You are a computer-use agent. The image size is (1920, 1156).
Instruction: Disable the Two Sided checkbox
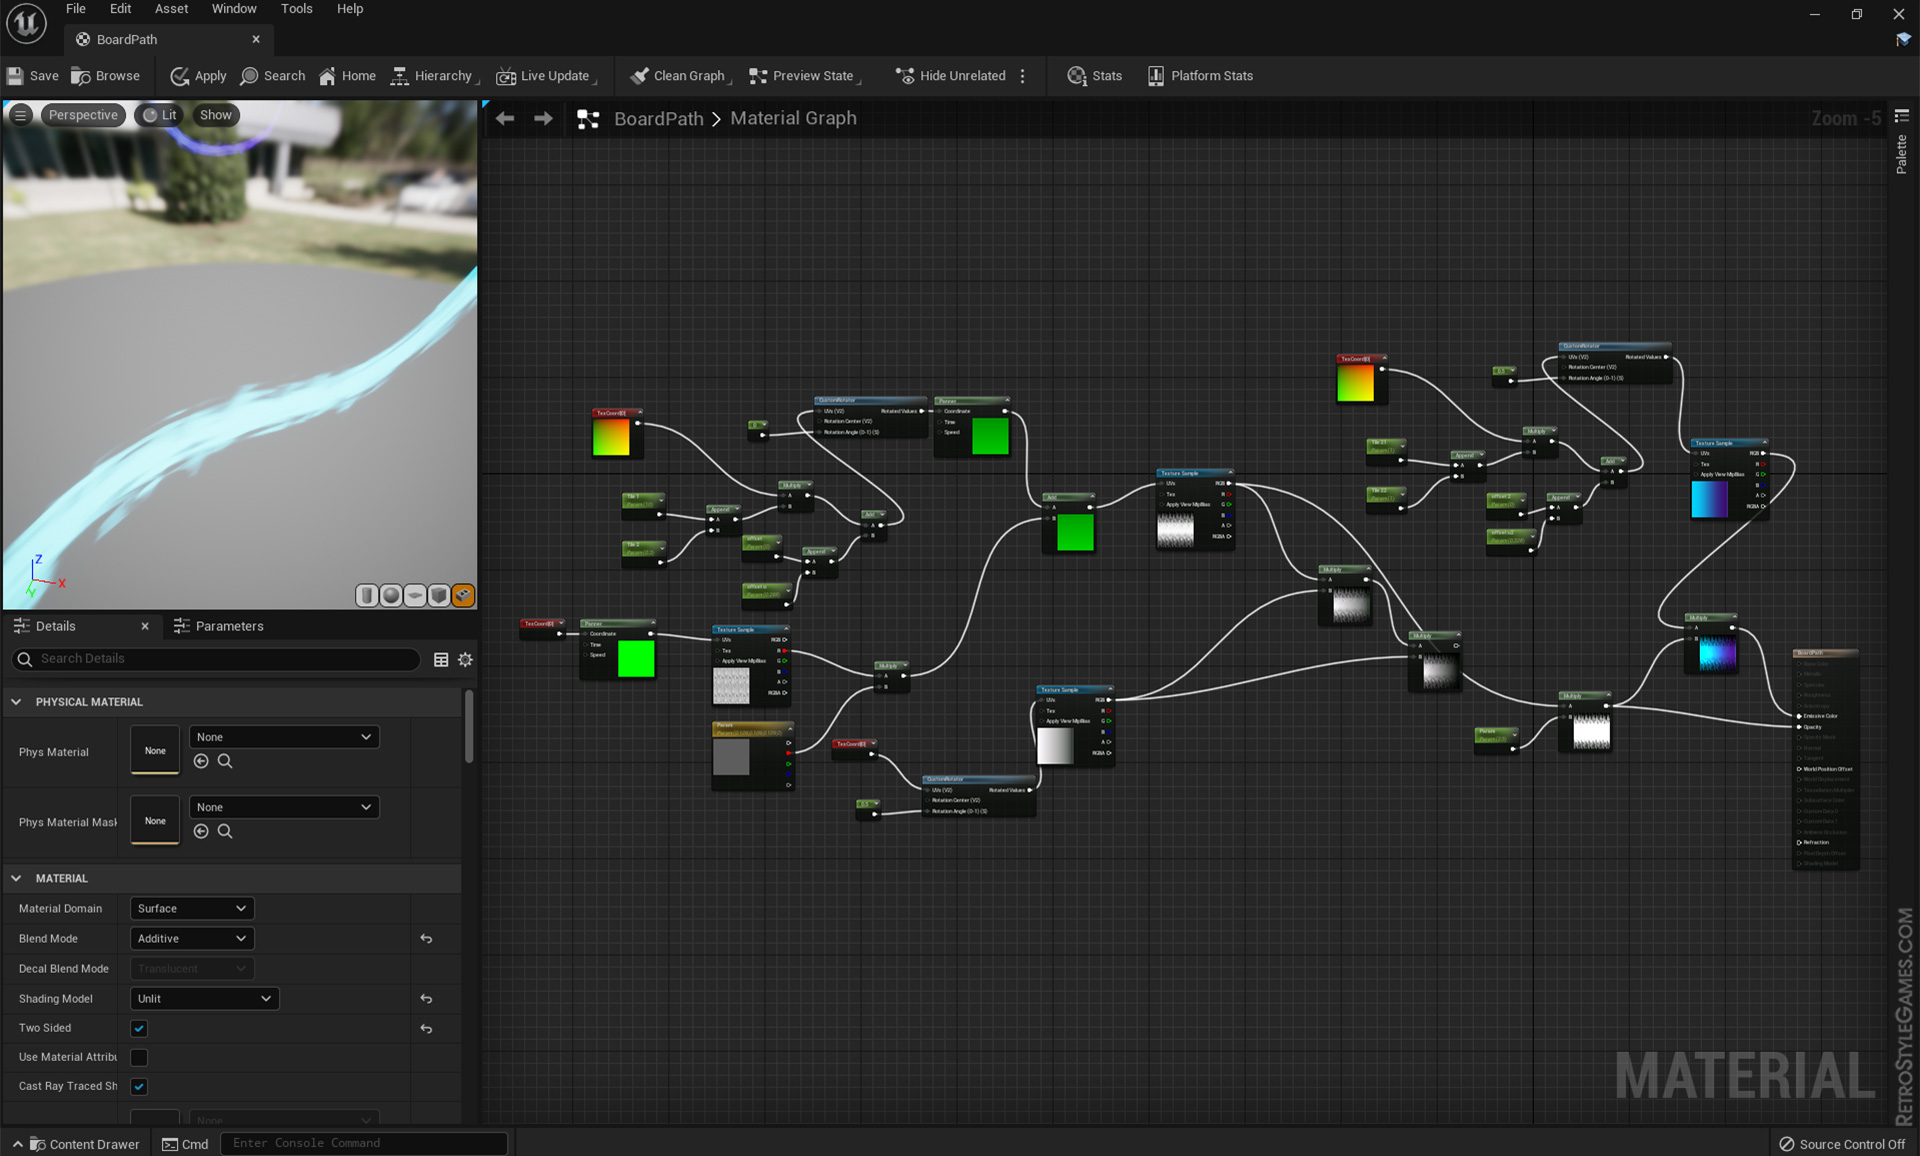[x=138, y=1028]
